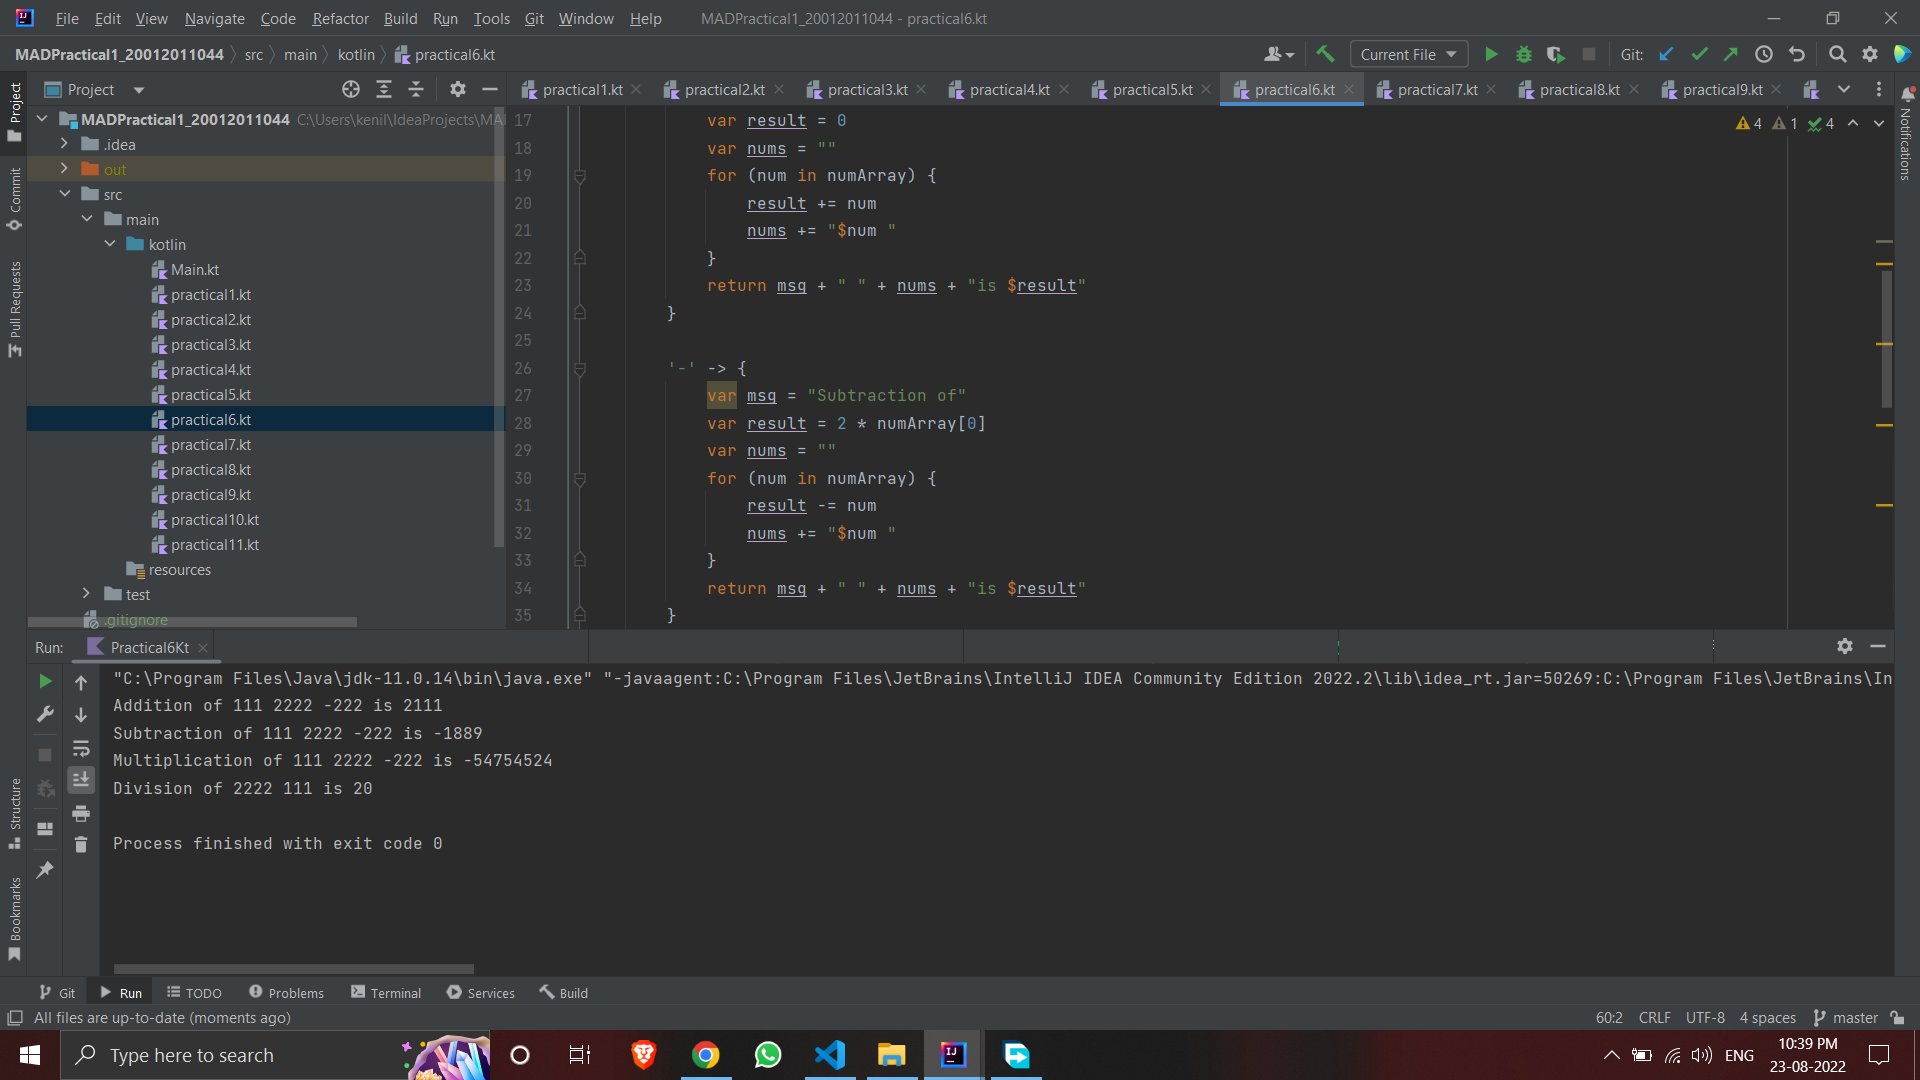Rerun the Practical6Kt program
This screenshot has height=1080, width=1920.
[x=44, y=681]
